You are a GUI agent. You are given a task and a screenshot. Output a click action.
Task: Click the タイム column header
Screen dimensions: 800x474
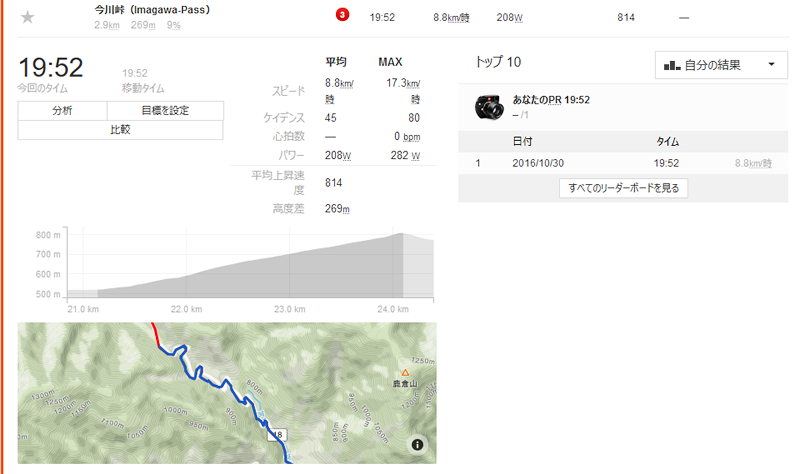point(667,141)
